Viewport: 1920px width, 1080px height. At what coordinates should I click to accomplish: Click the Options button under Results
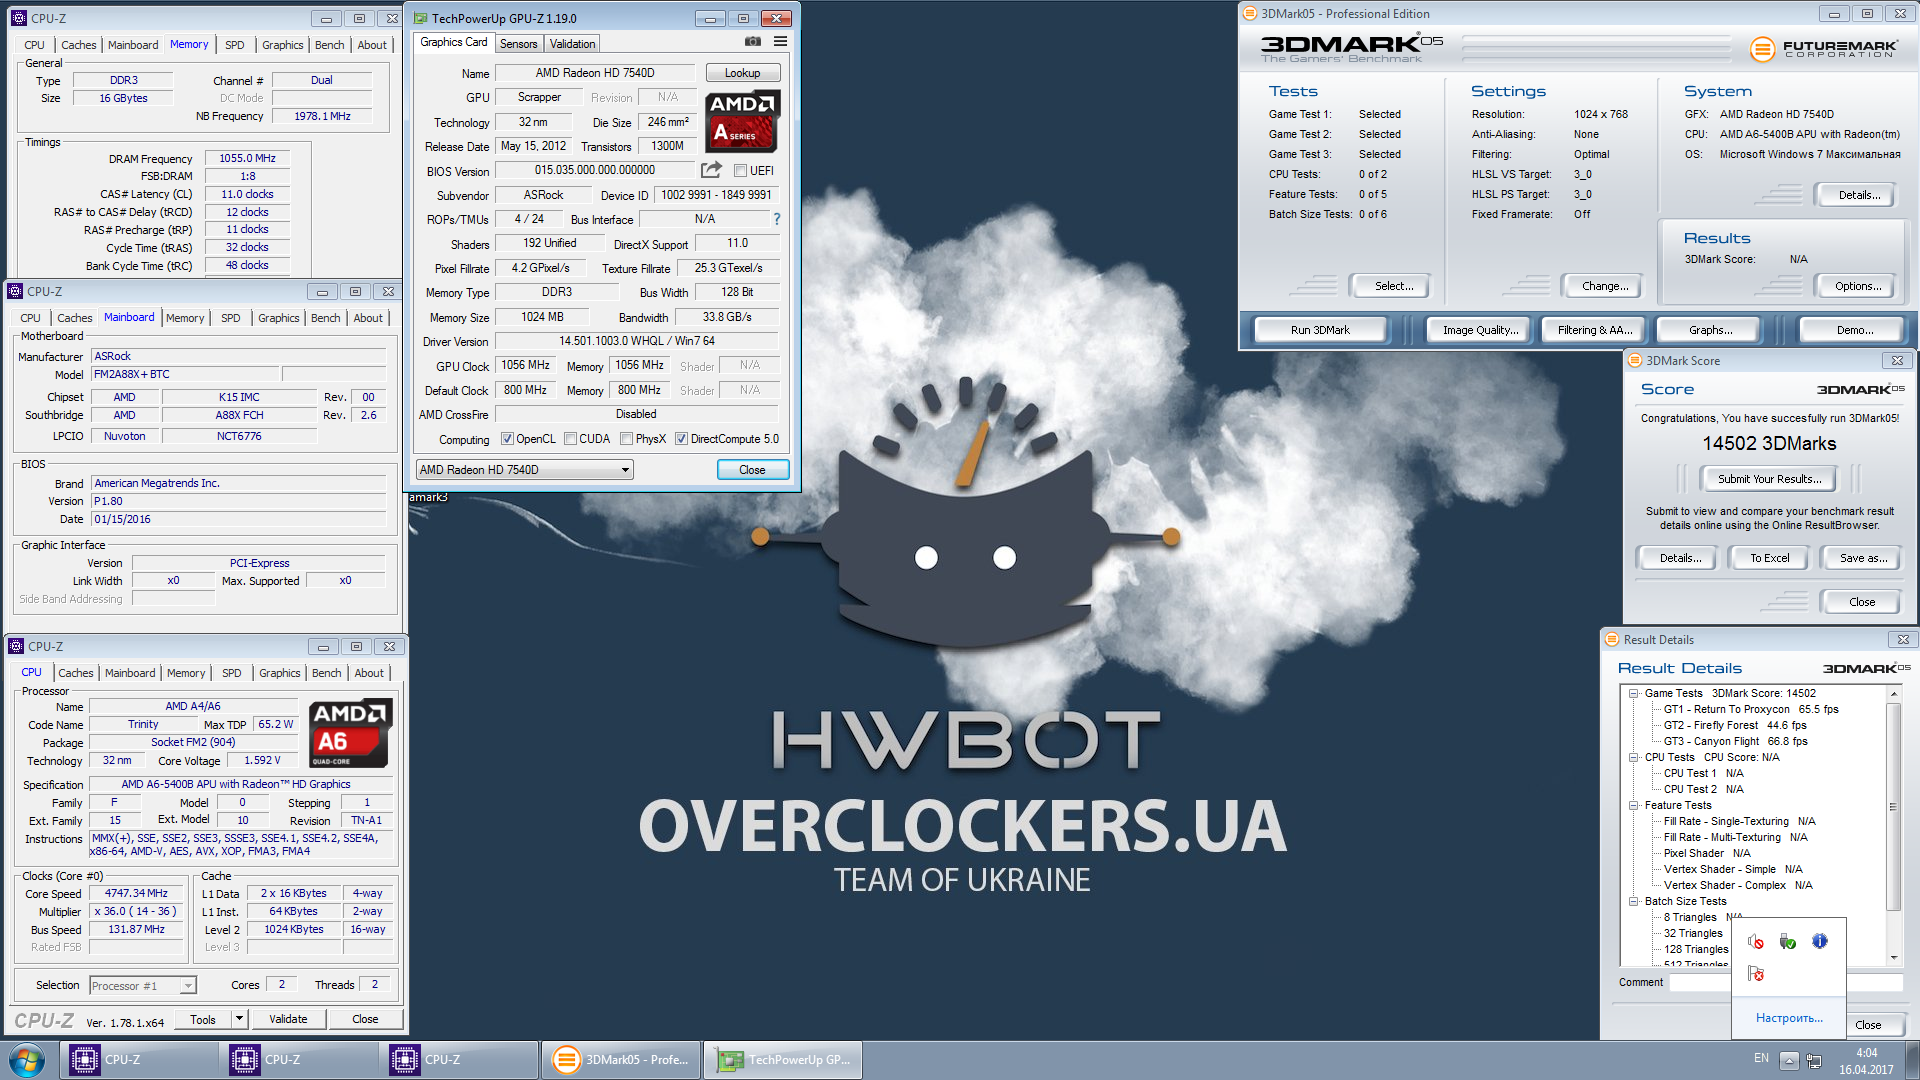pos(1857,286)
